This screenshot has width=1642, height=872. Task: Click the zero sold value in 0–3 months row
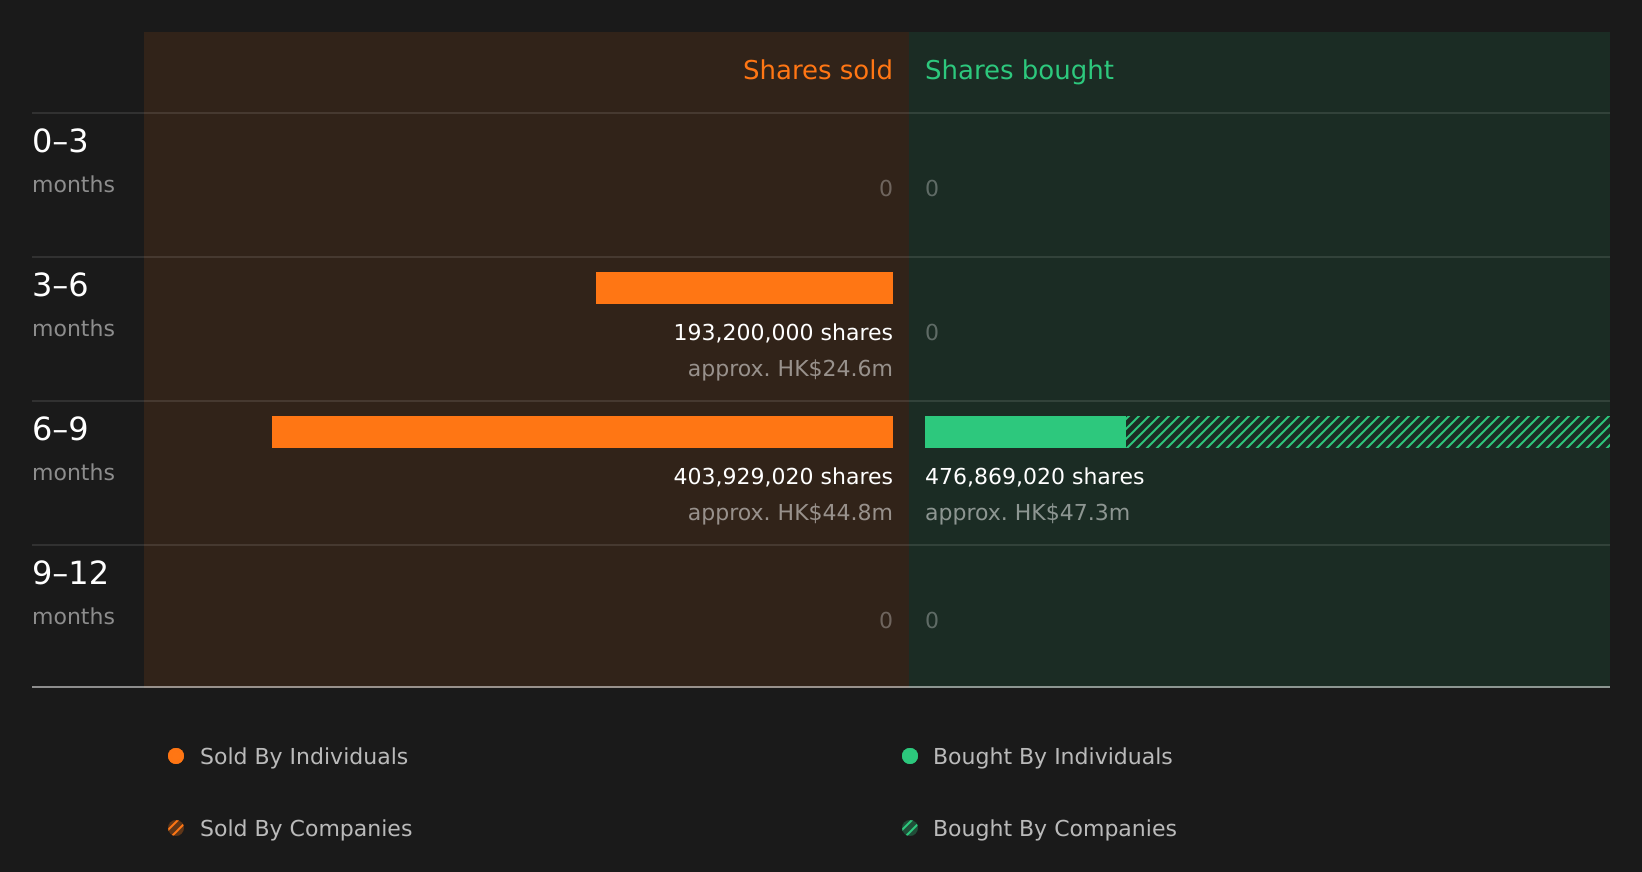click(886, 188)
